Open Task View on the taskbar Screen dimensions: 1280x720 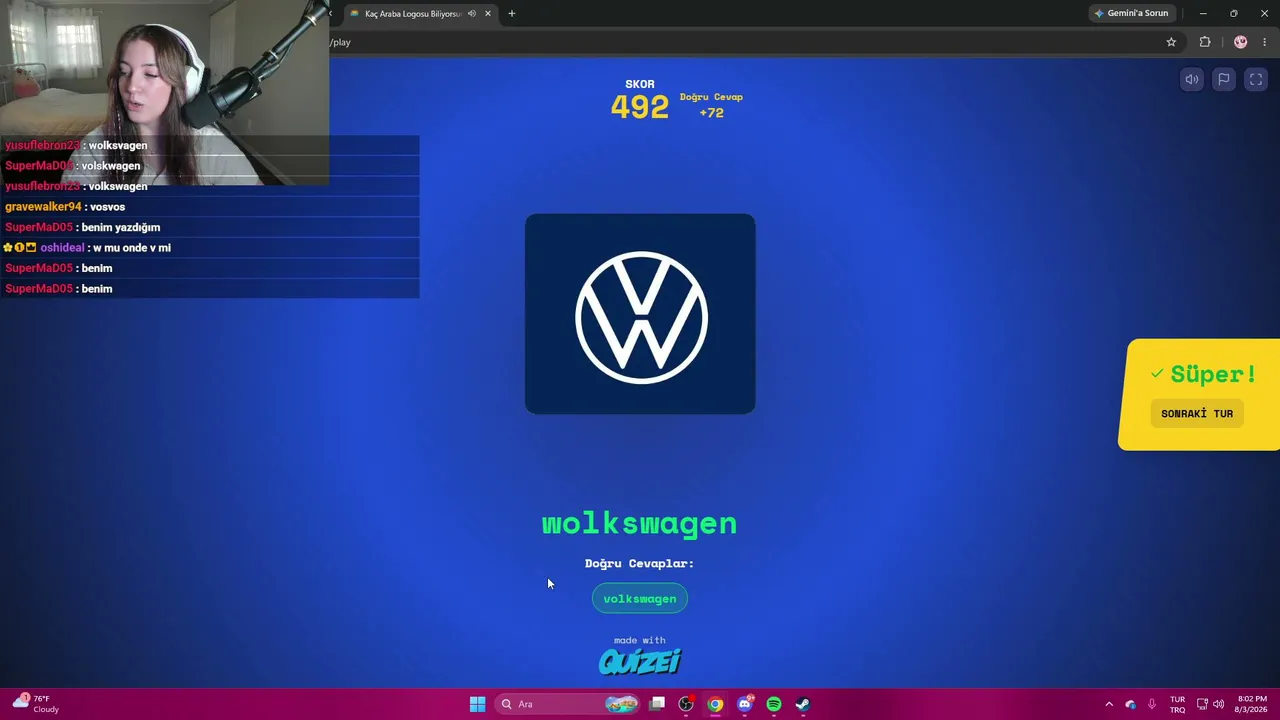[x=657, y=704]
